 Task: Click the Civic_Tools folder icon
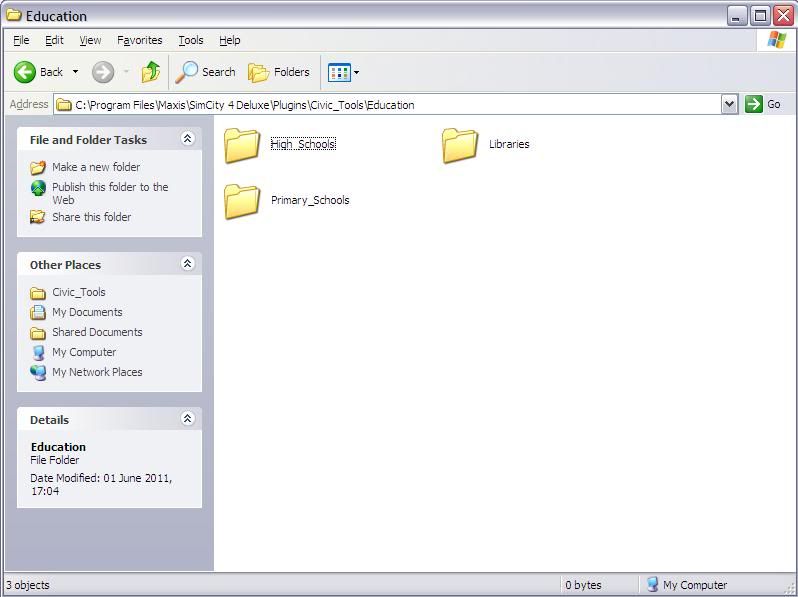pyautogui.click(x=38, y=293)
